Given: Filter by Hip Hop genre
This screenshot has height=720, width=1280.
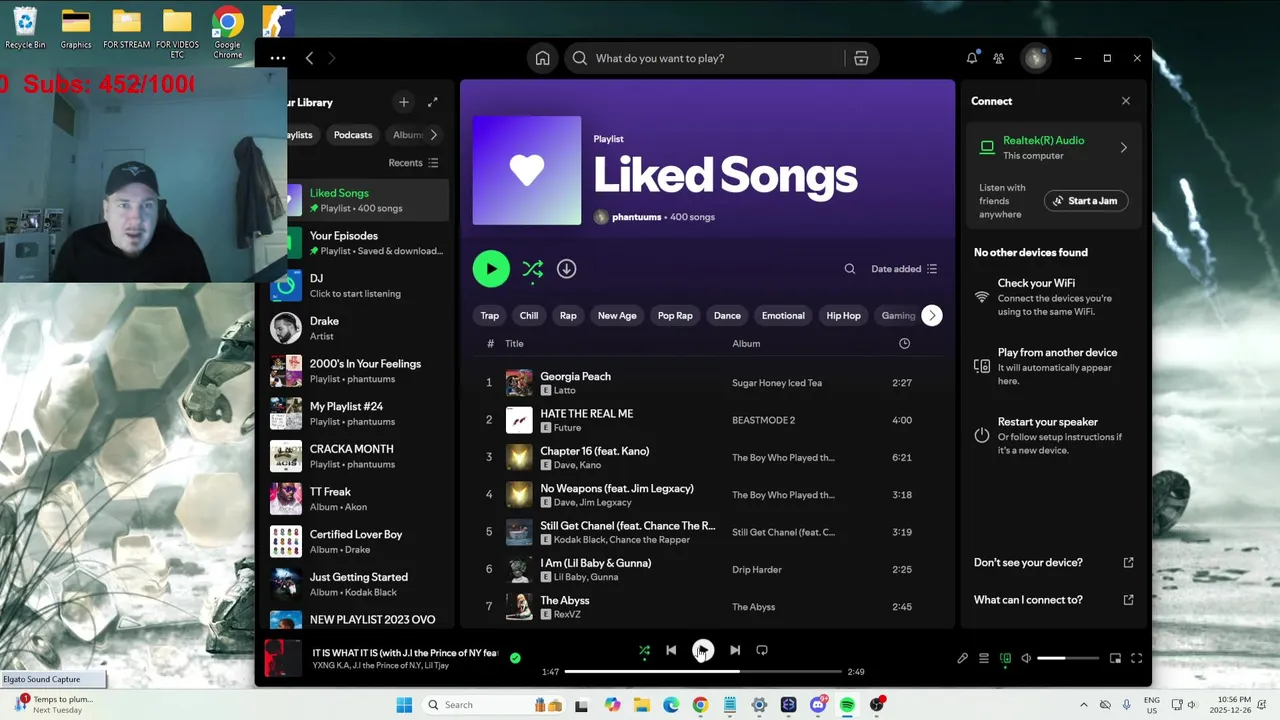Looking at the screenshot, I should 843,315.
